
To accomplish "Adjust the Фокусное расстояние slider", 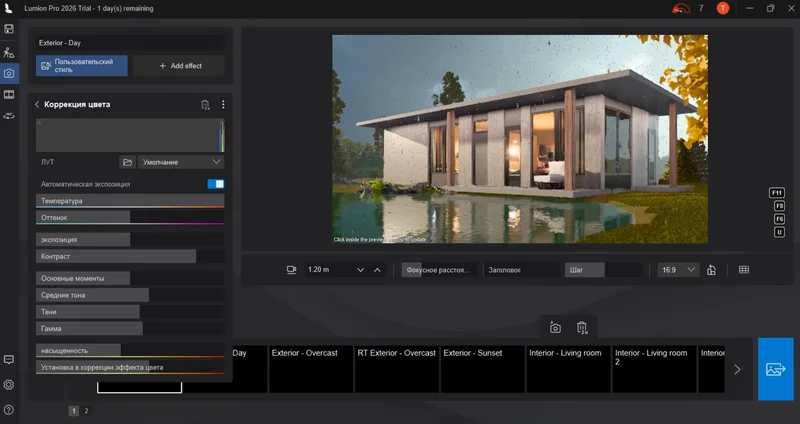I will tap(439, 270).
